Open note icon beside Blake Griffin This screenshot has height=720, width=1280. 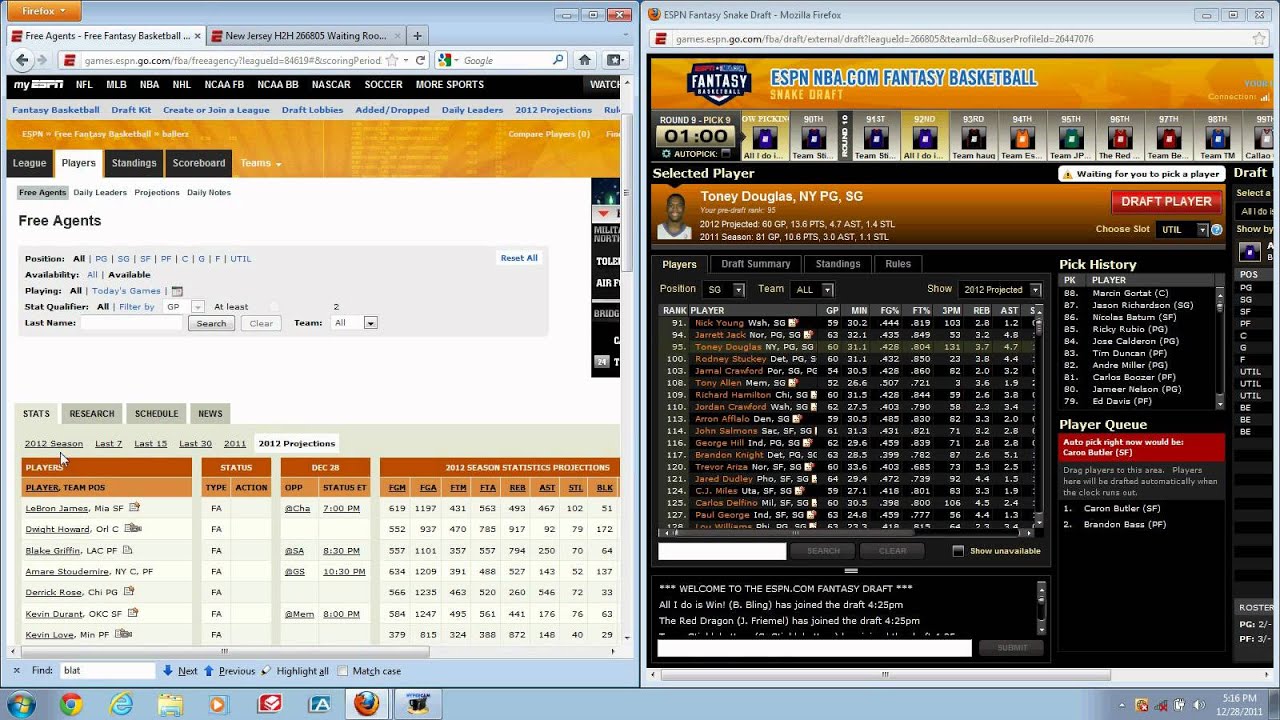[127, 550]
